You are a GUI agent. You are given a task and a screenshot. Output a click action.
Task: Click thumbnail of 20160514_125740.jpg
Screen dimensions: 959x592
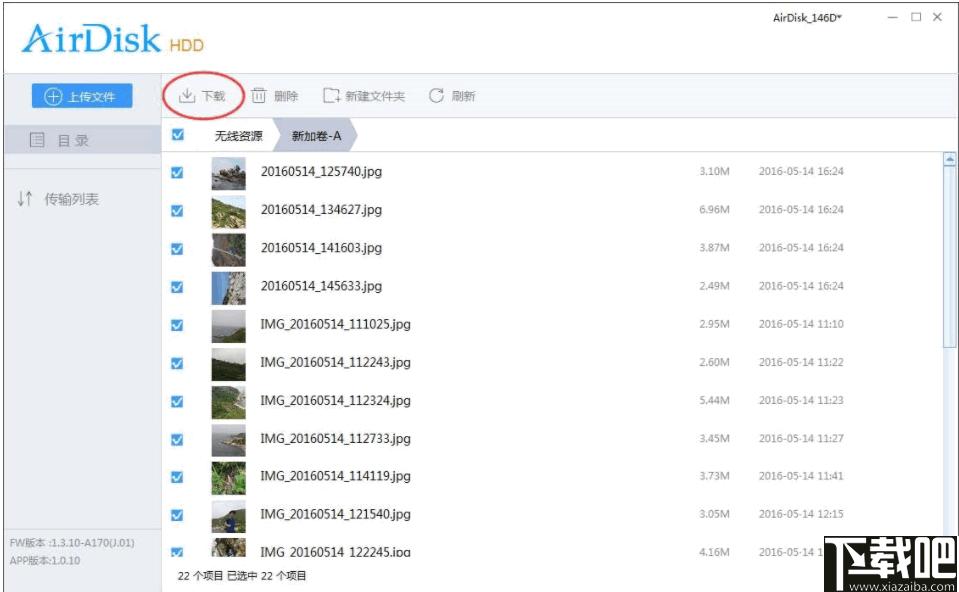tap(229, 174)
